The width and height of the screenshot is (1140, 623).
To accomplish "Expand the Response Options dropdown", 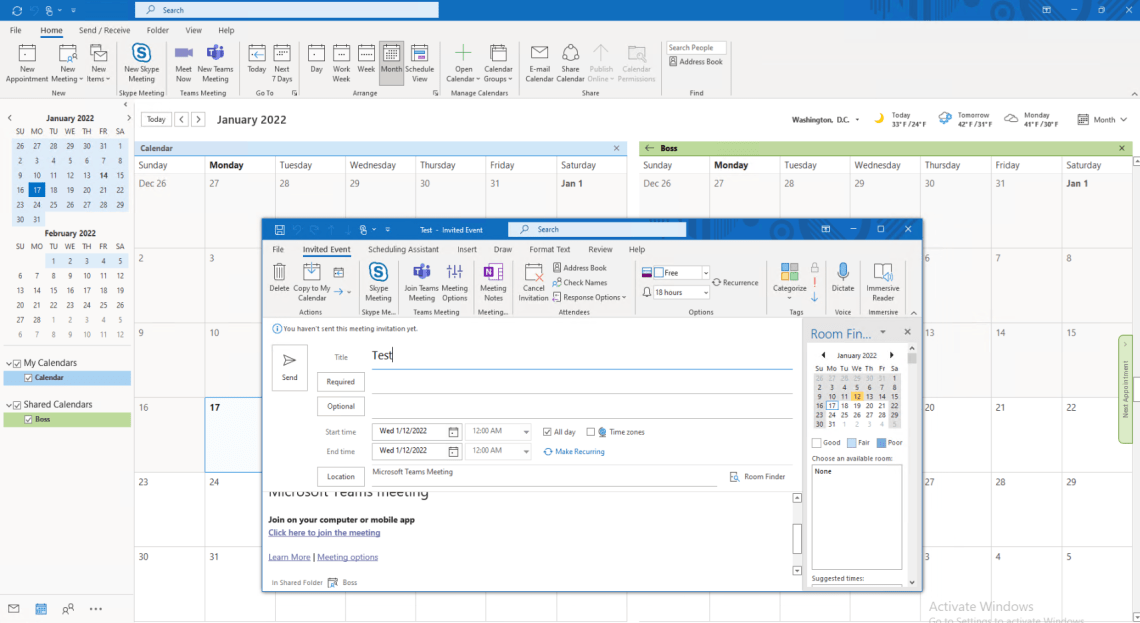I will coord(592,297).
